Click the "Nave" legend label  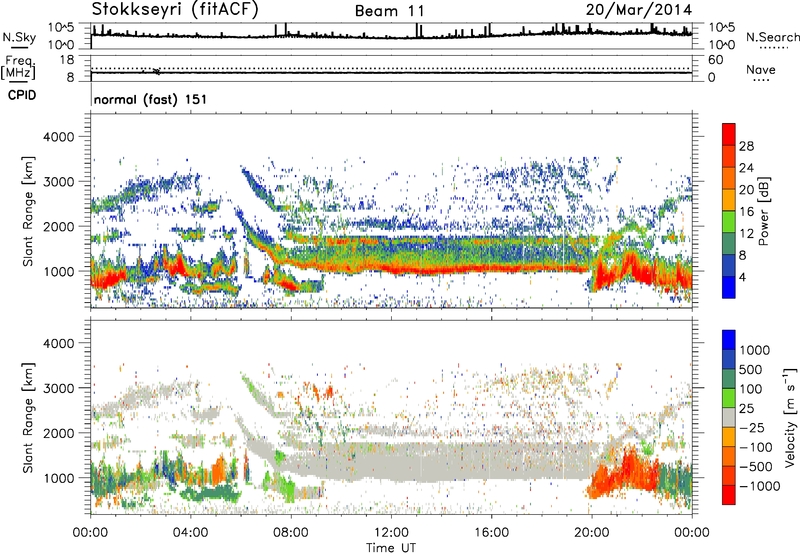[x=761, y=69]
